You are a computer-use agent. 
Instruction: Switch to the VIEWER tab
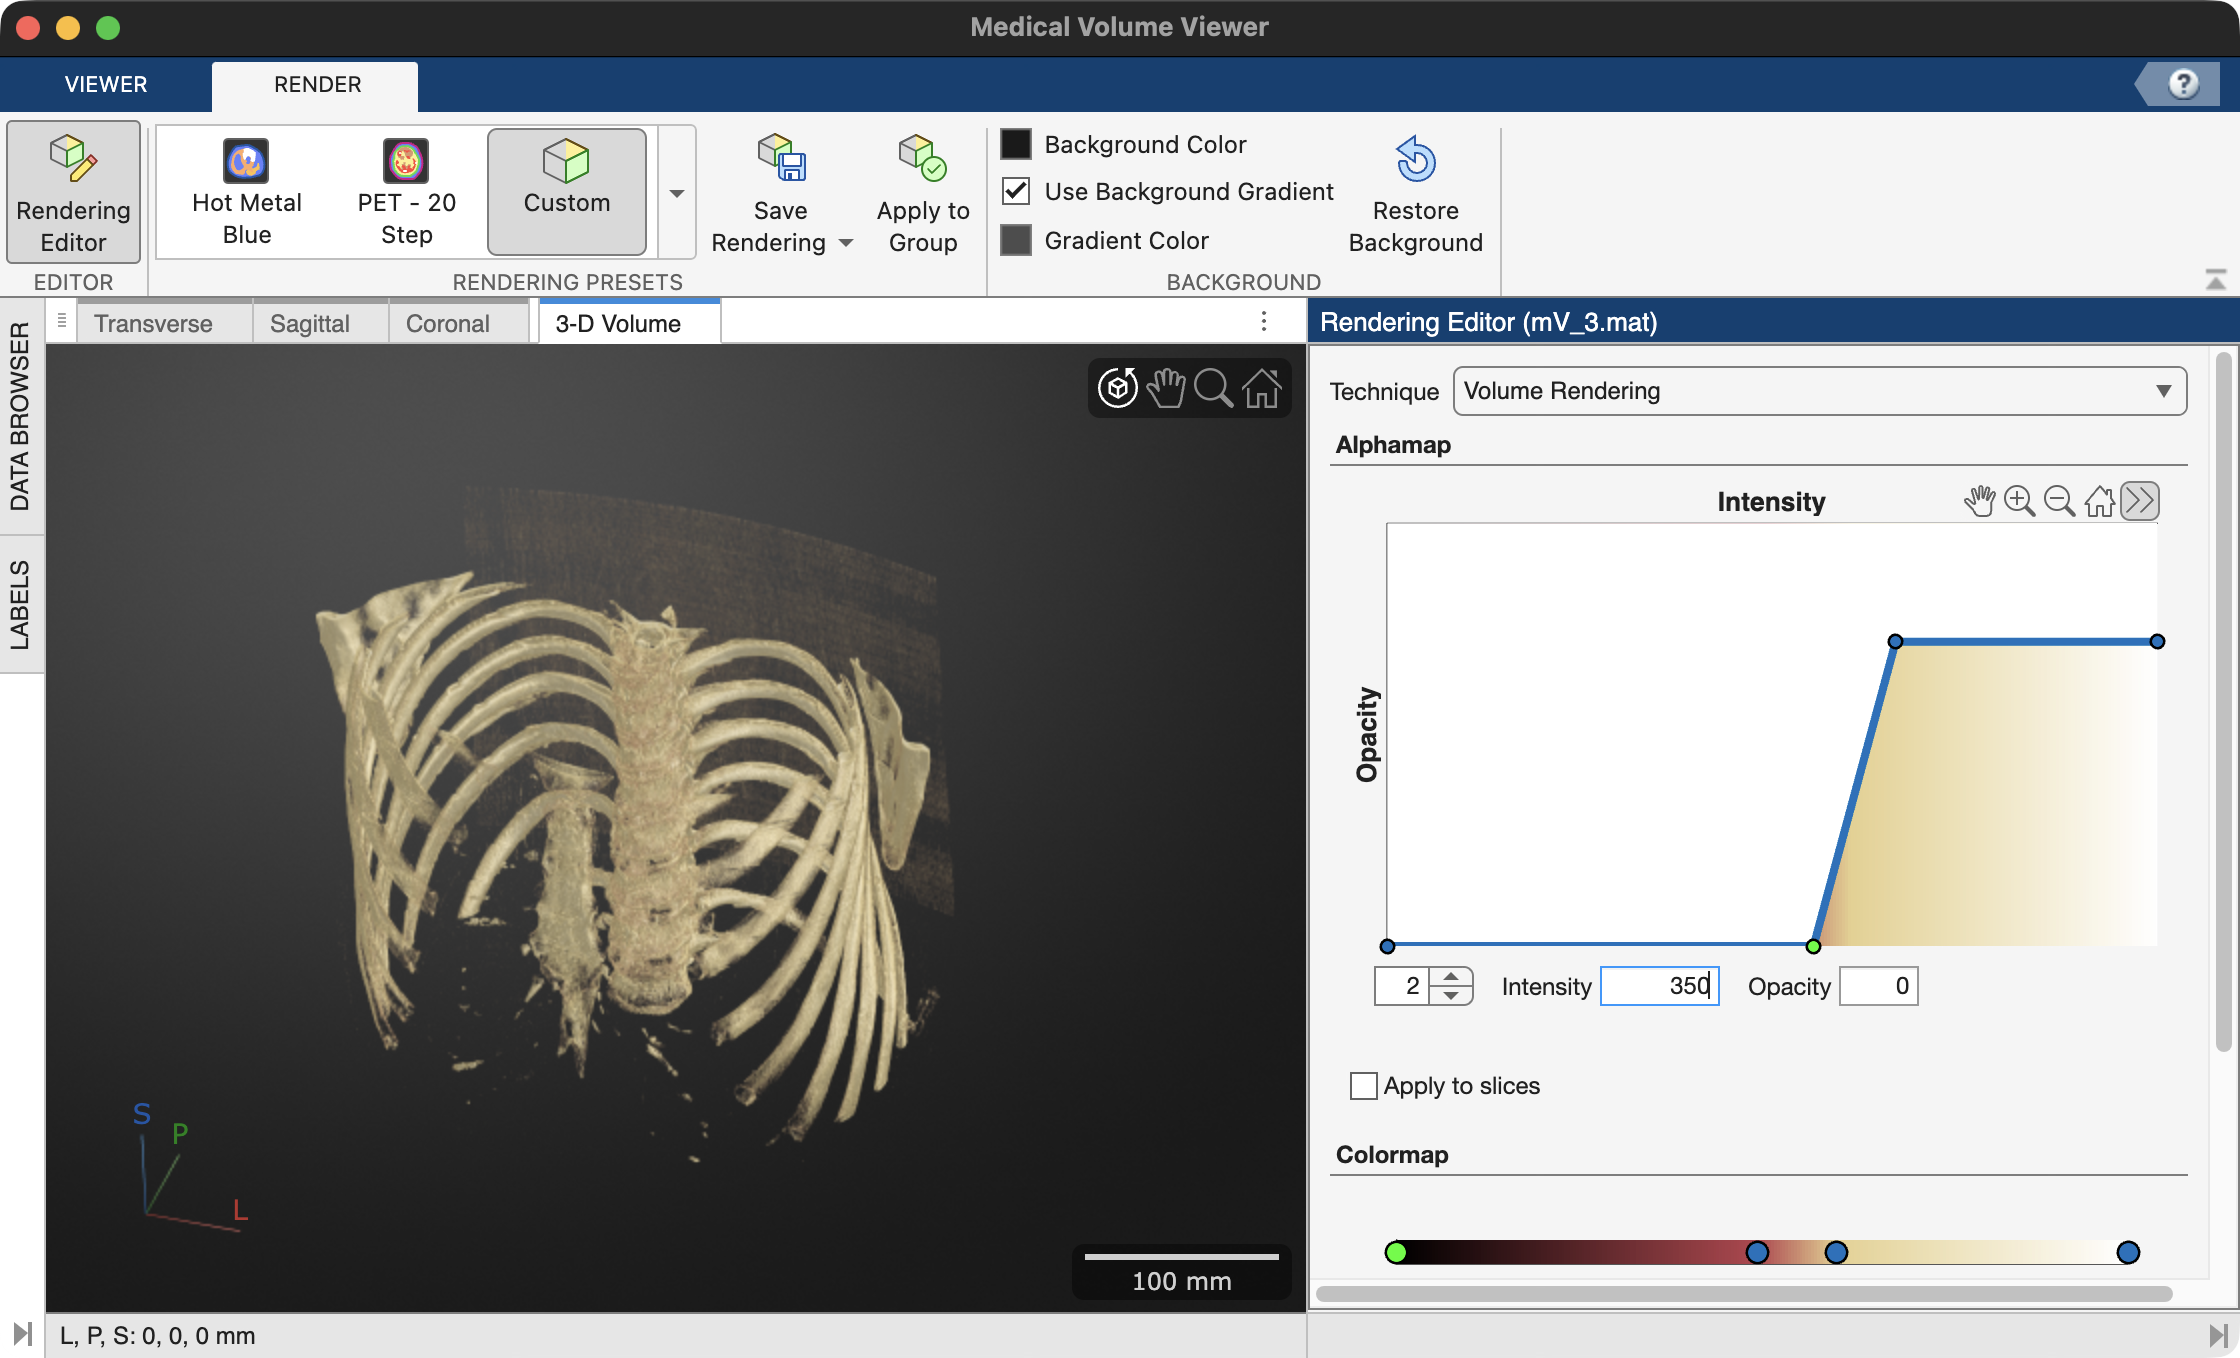point(104,85)
